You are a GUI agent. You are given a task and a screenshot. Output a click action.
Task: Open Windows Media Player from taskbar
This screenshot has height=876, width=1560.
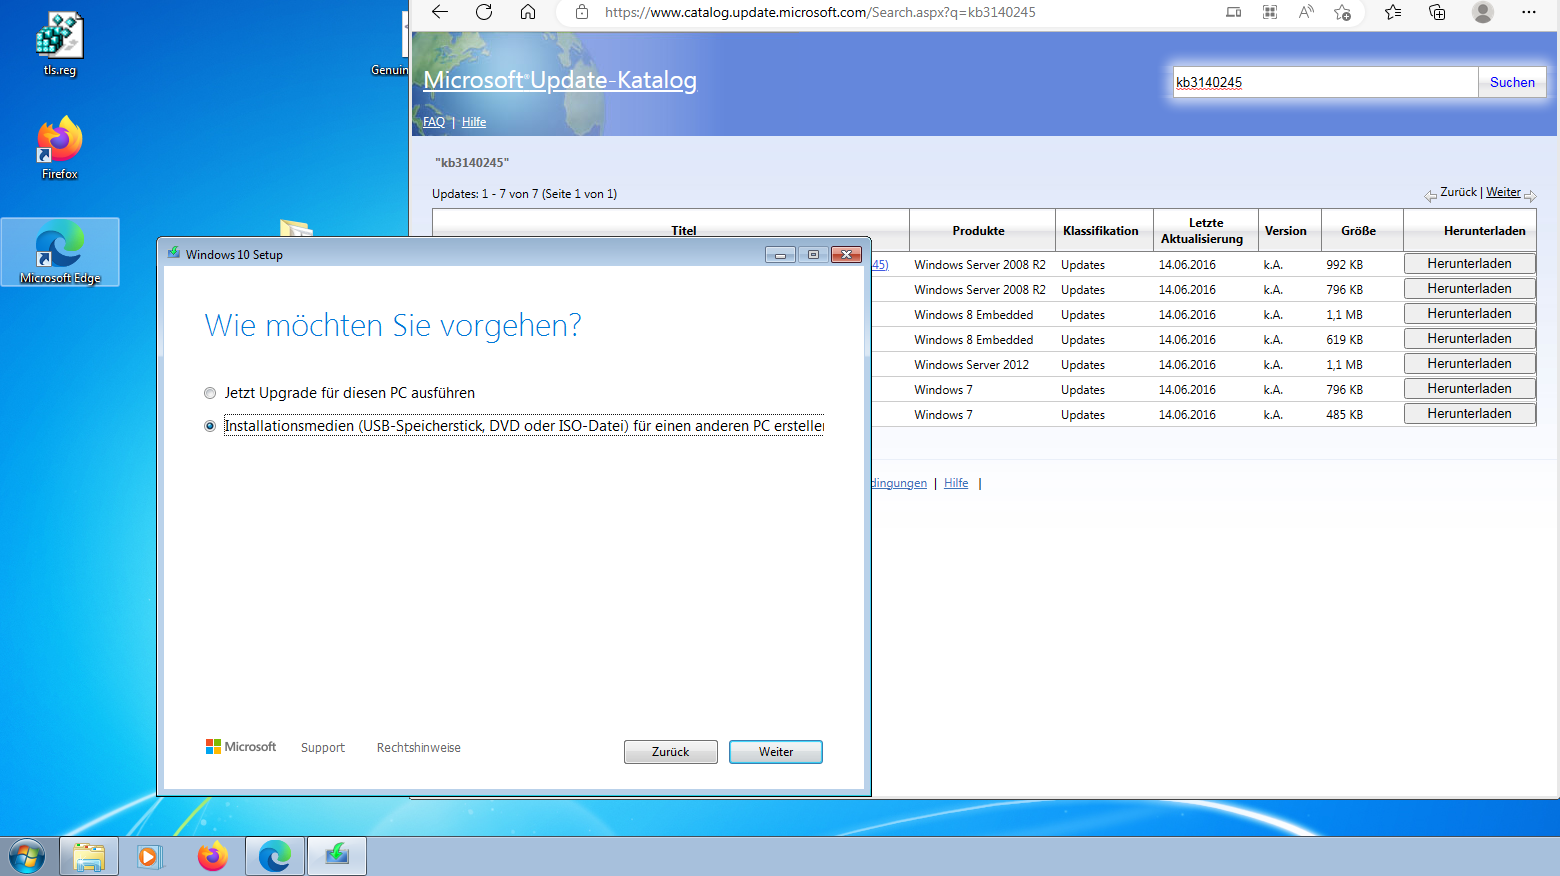[x=150, y=857]
